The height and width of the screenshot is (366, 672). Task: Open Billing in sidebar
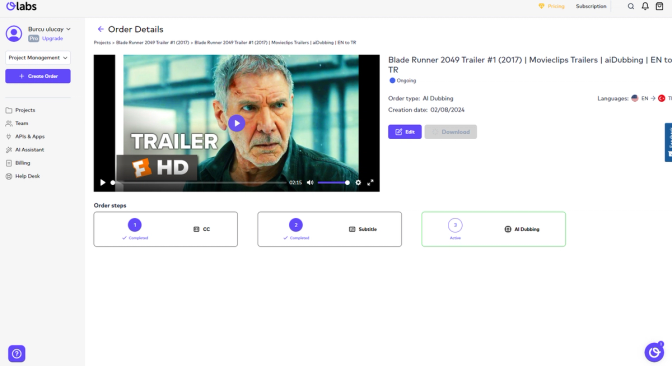pos(18,163)
